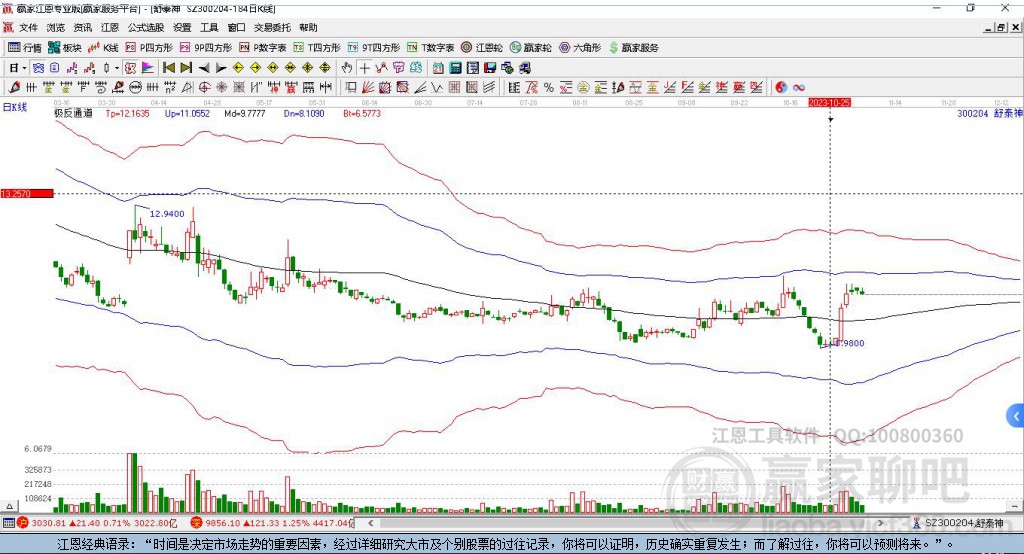Launch the 赢家轮 wheel tool
The image size is (1024, 554).
[x=530, y=48]
